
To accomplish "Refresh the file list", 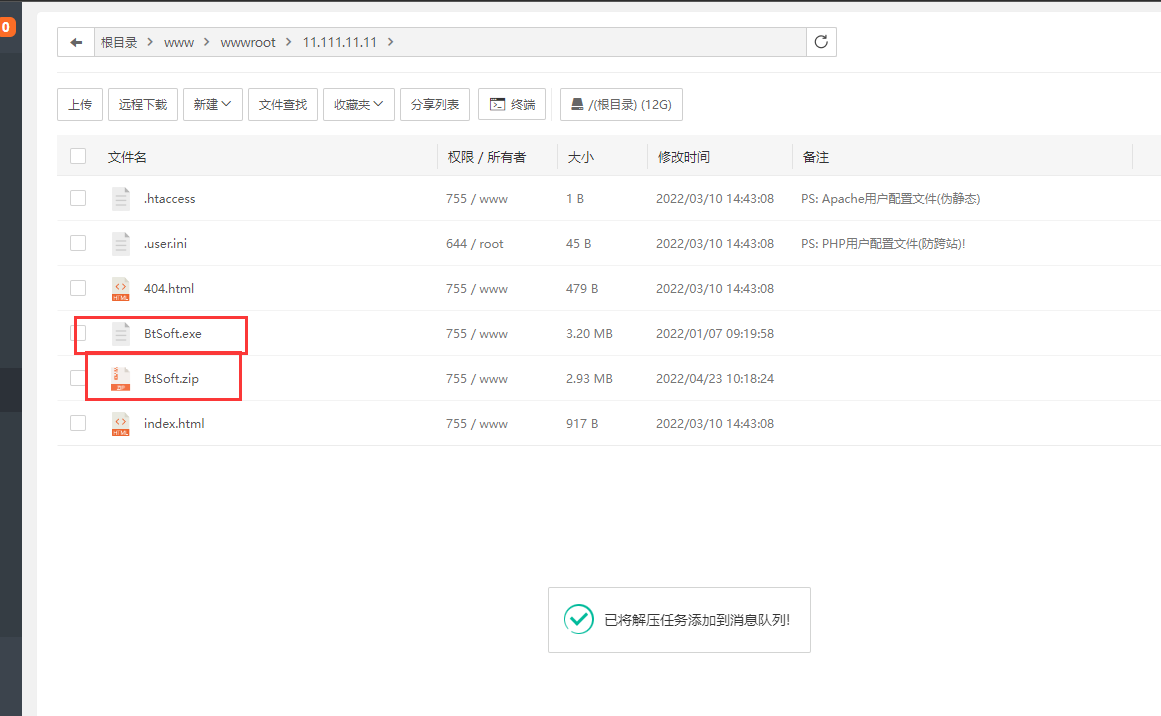I will coord(821,42).
